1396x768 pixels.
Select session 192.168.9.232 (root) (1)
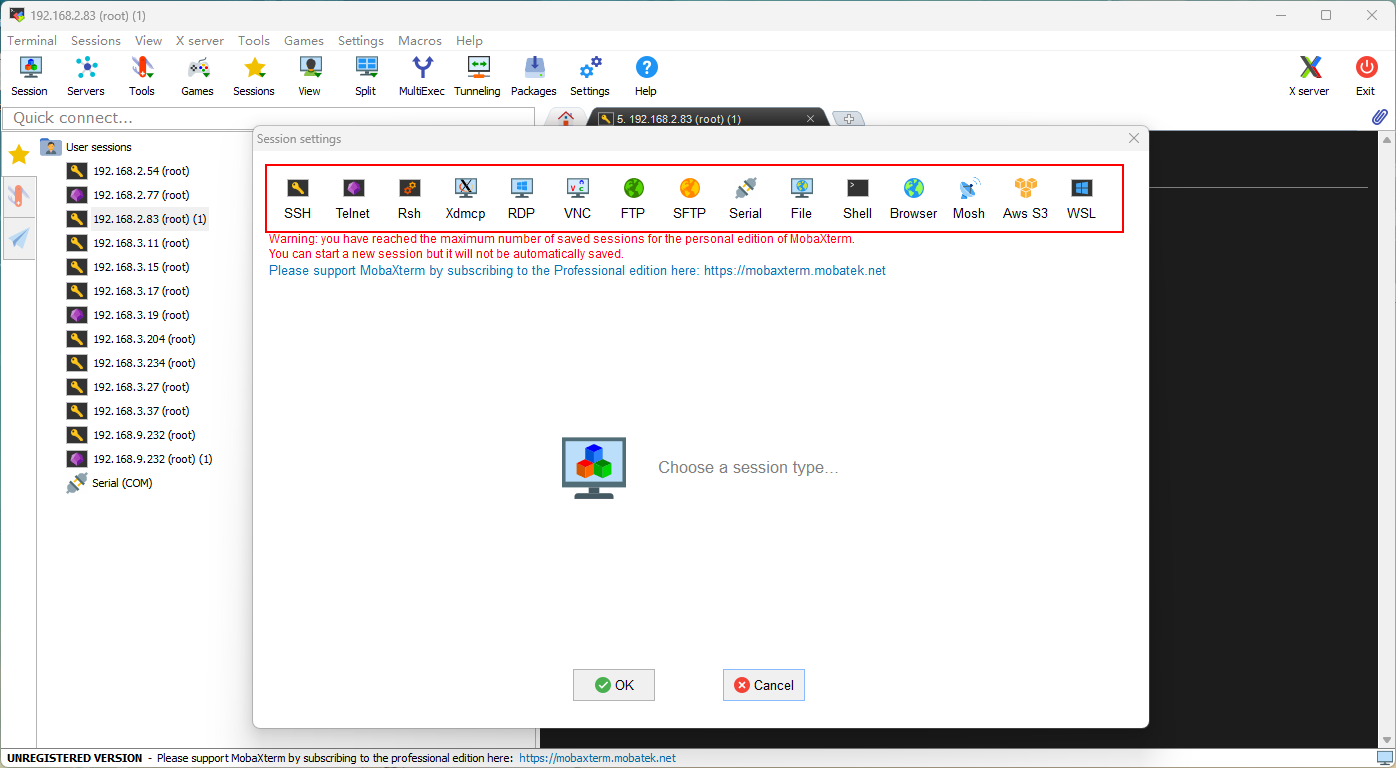coord(140,459)
